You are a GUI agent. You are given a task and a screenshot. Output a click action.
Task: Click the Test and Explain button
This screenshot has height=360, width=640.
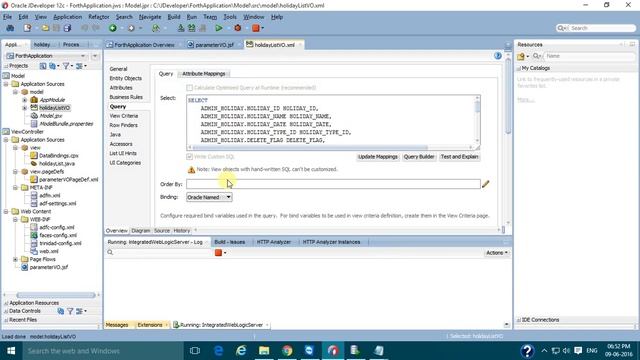[x=459, y=157]
